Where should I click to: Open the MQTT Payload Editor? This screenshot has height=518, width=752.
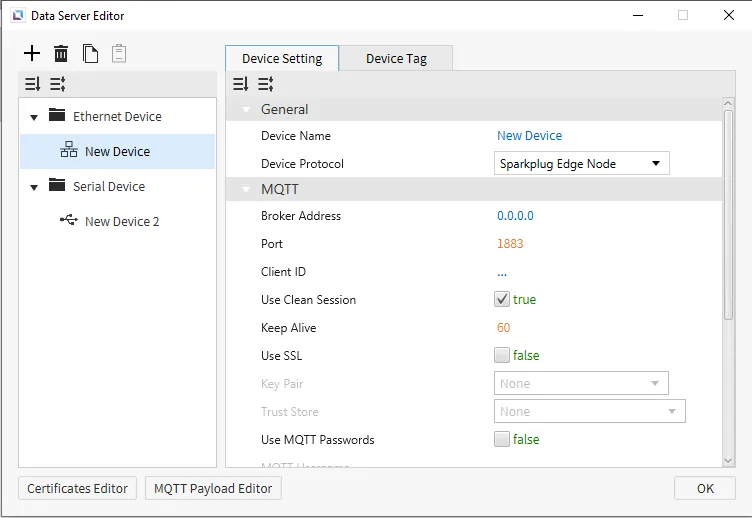tap(213, 488)
